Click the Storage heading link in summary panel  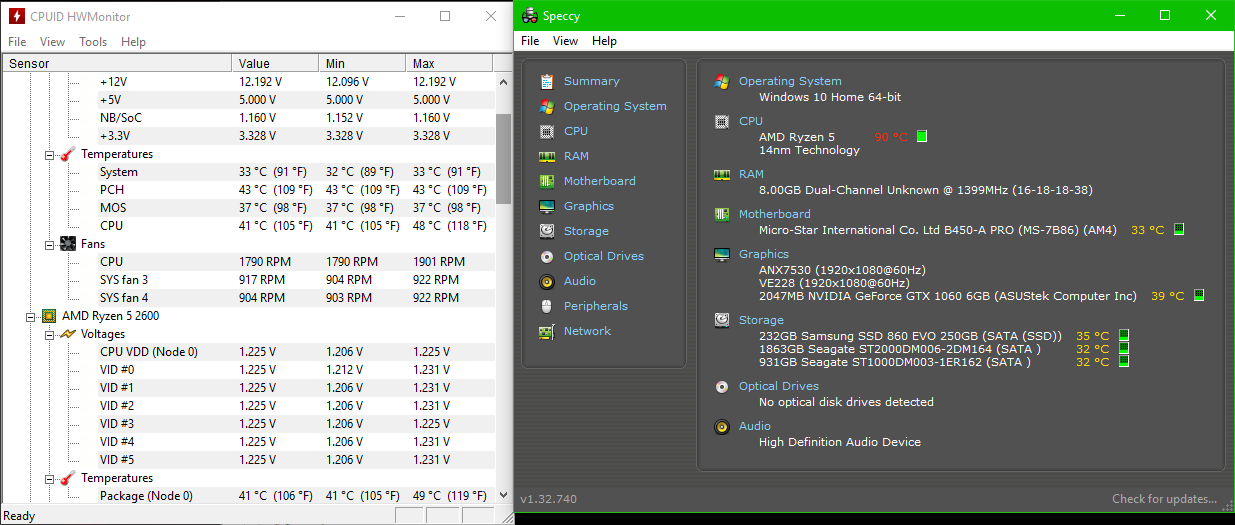tap(761, 320)
